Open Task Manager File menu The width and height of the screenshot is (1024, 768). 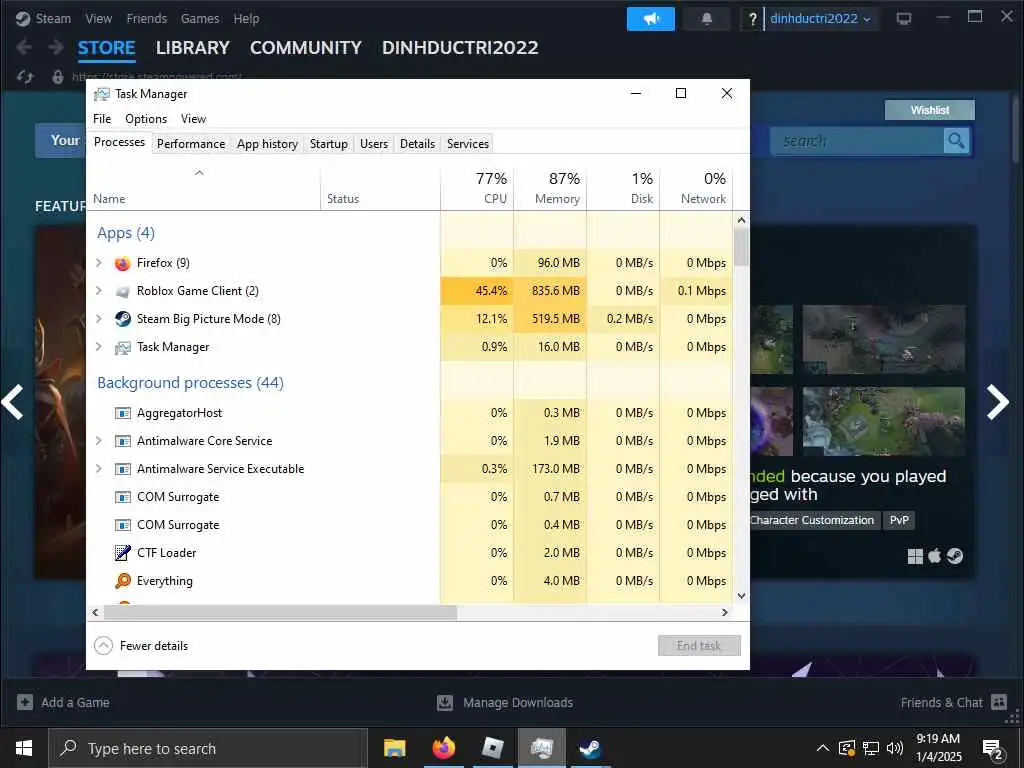coord(102,119)
